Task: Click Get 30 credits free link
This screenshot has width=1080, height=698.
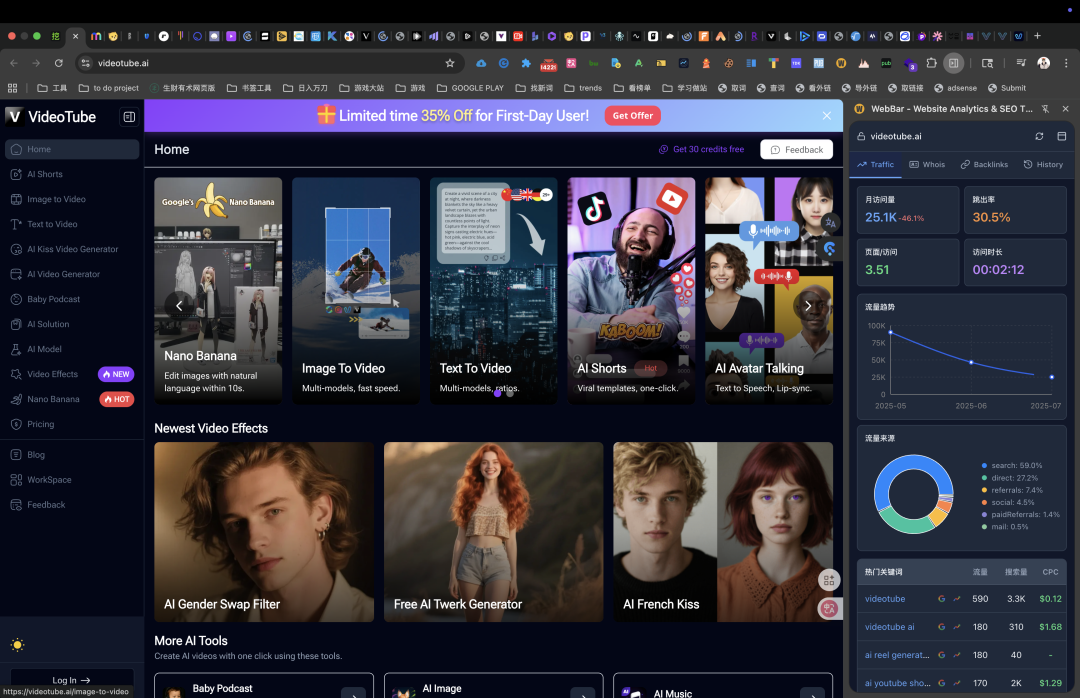Action: coord(701,150)
